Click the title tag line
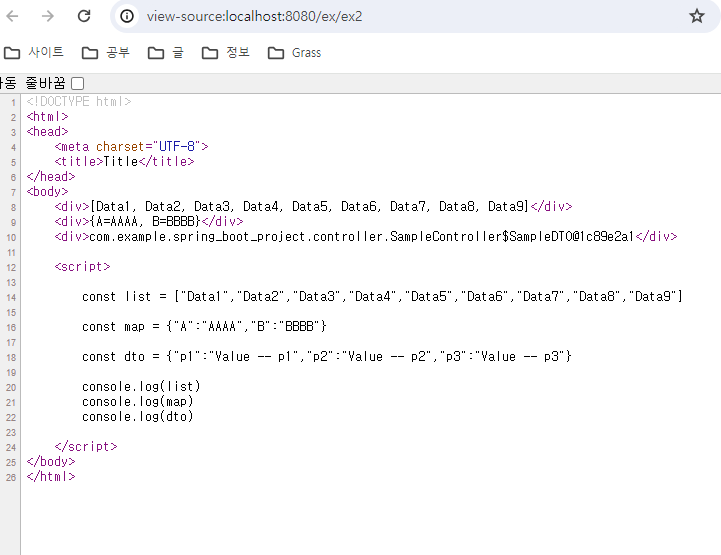This screenshot has height=555, width=721. 124,161
